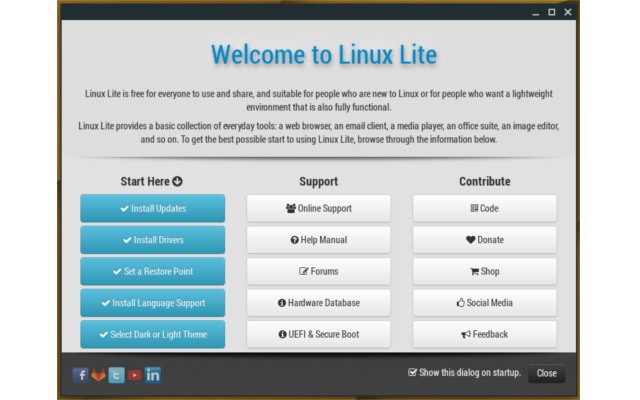
Task: Click the Donate button
Action: [484, 240]
